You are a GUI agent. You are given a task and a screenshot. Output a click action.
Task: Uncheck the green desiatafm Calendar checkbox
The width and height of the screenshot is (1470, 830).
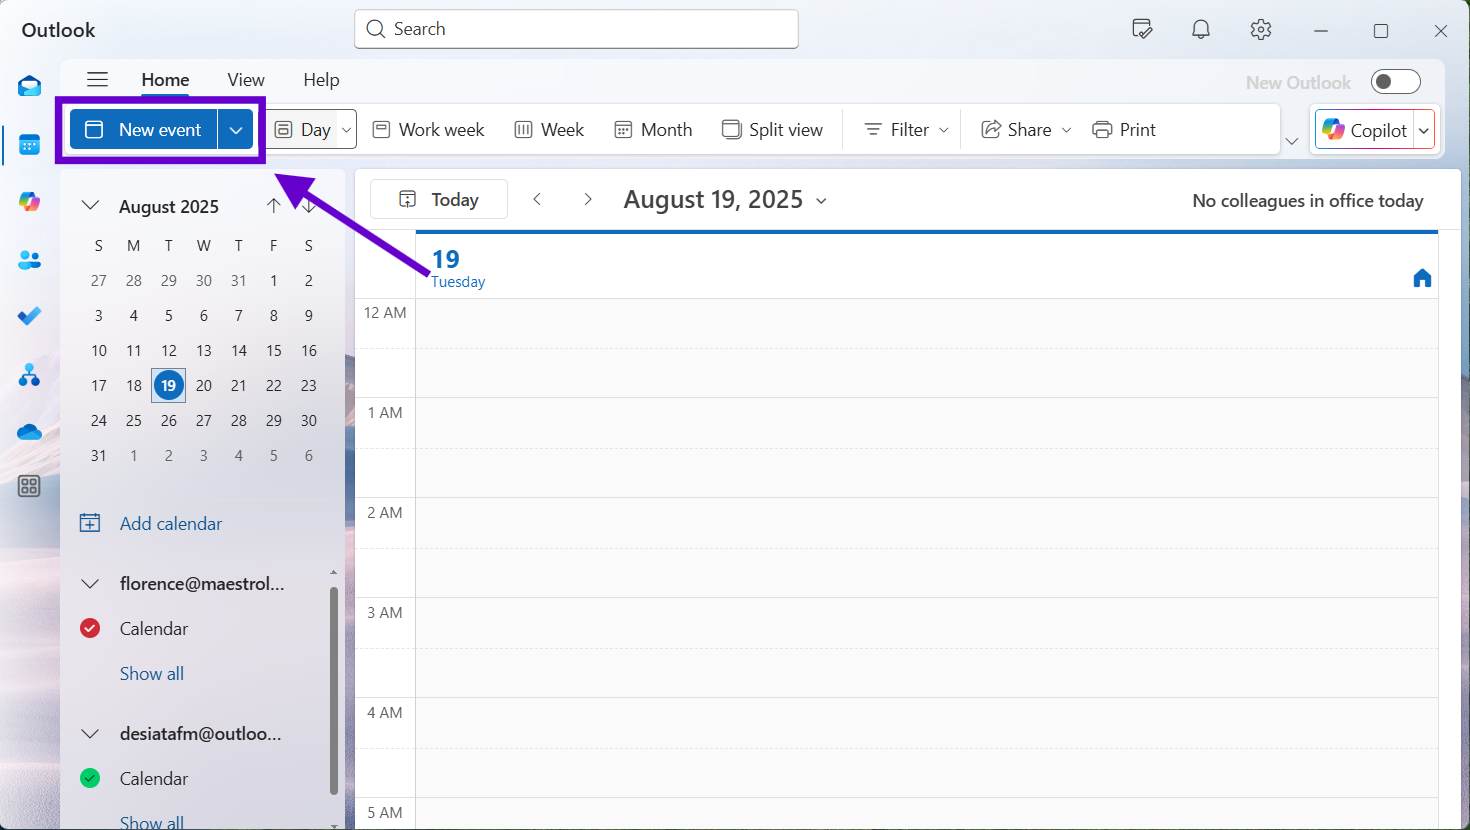pyautogui.click(x=90, y=778)
